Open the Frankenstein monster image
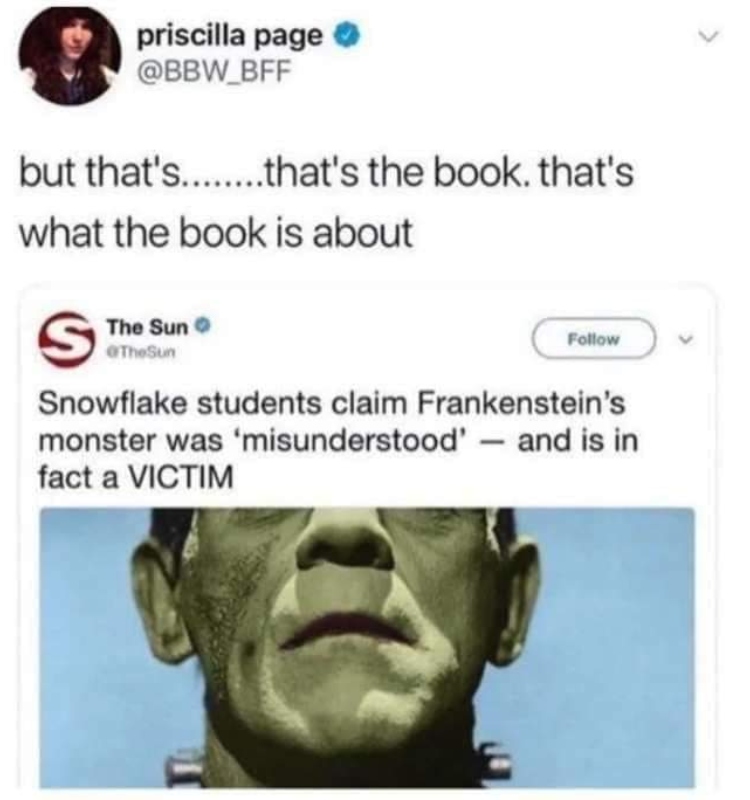This screenshot has height=800, width=750. point(367,647)
